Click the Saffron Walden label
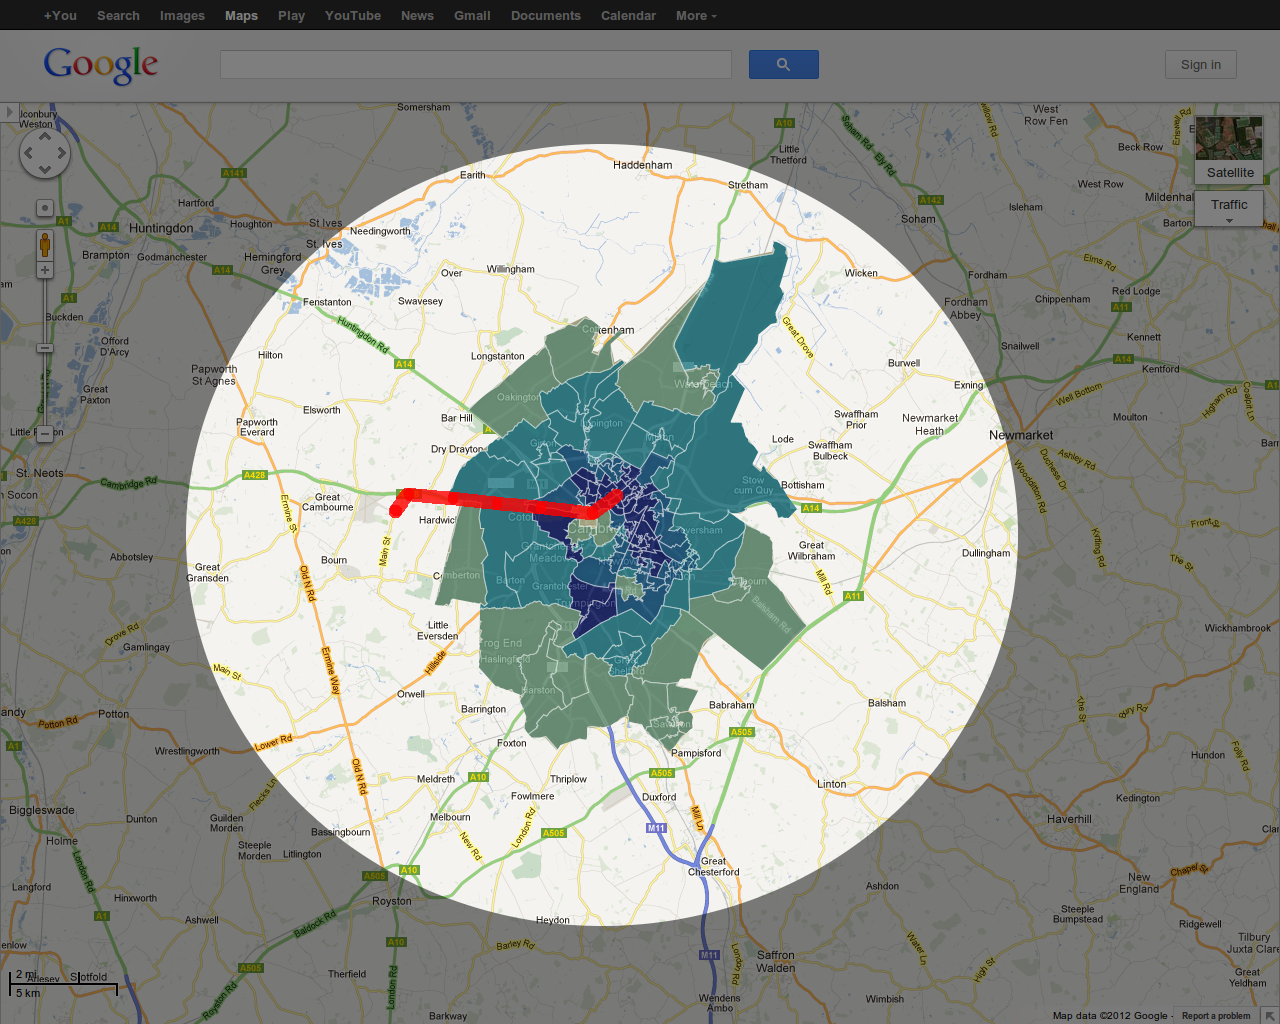This screenshot has height=1024, width=1280. (776, 961)
